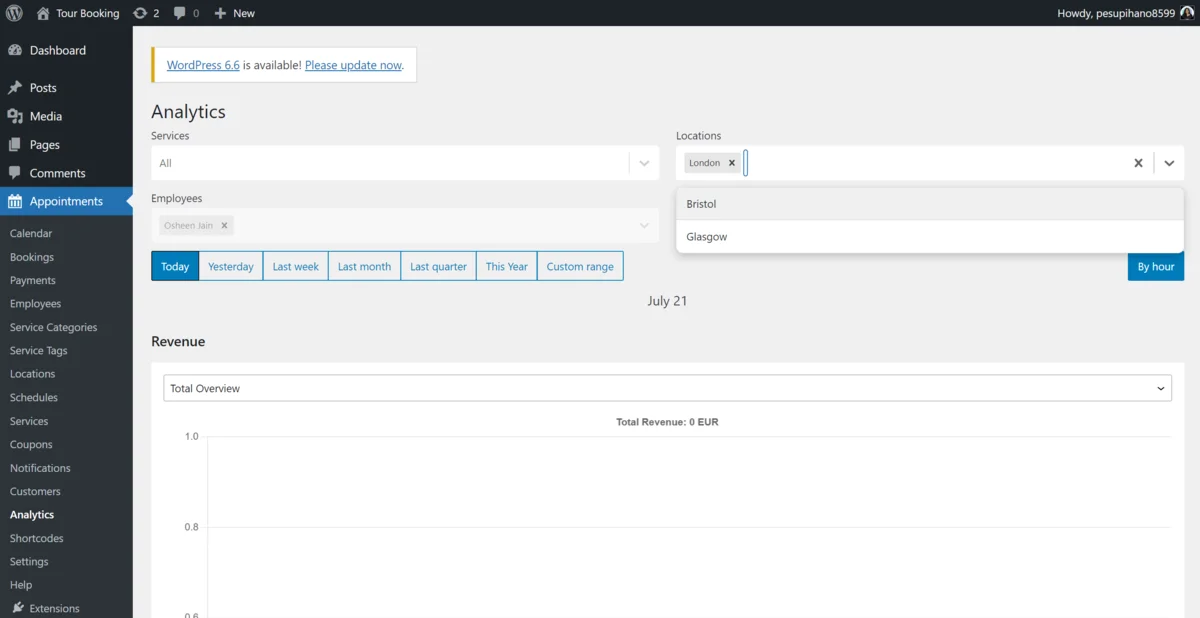Viewport: 1200px width, 618px height.
Task: Open the Schedules submenu item
Action: tap(34, 397)
